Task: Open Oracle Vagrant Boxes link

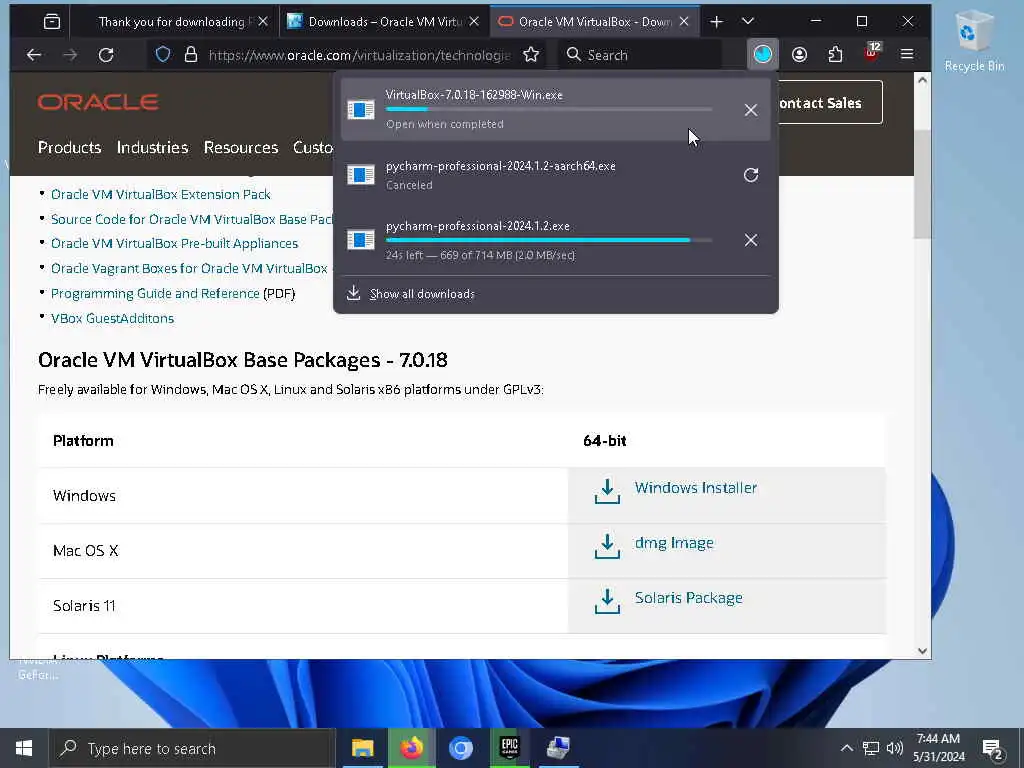Action: coord(189,268)
